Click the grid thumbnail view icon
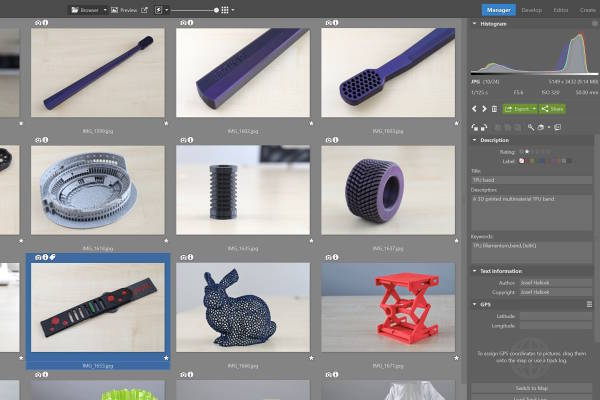Viewport: 600px width, 400px height. tap(225, 10)
